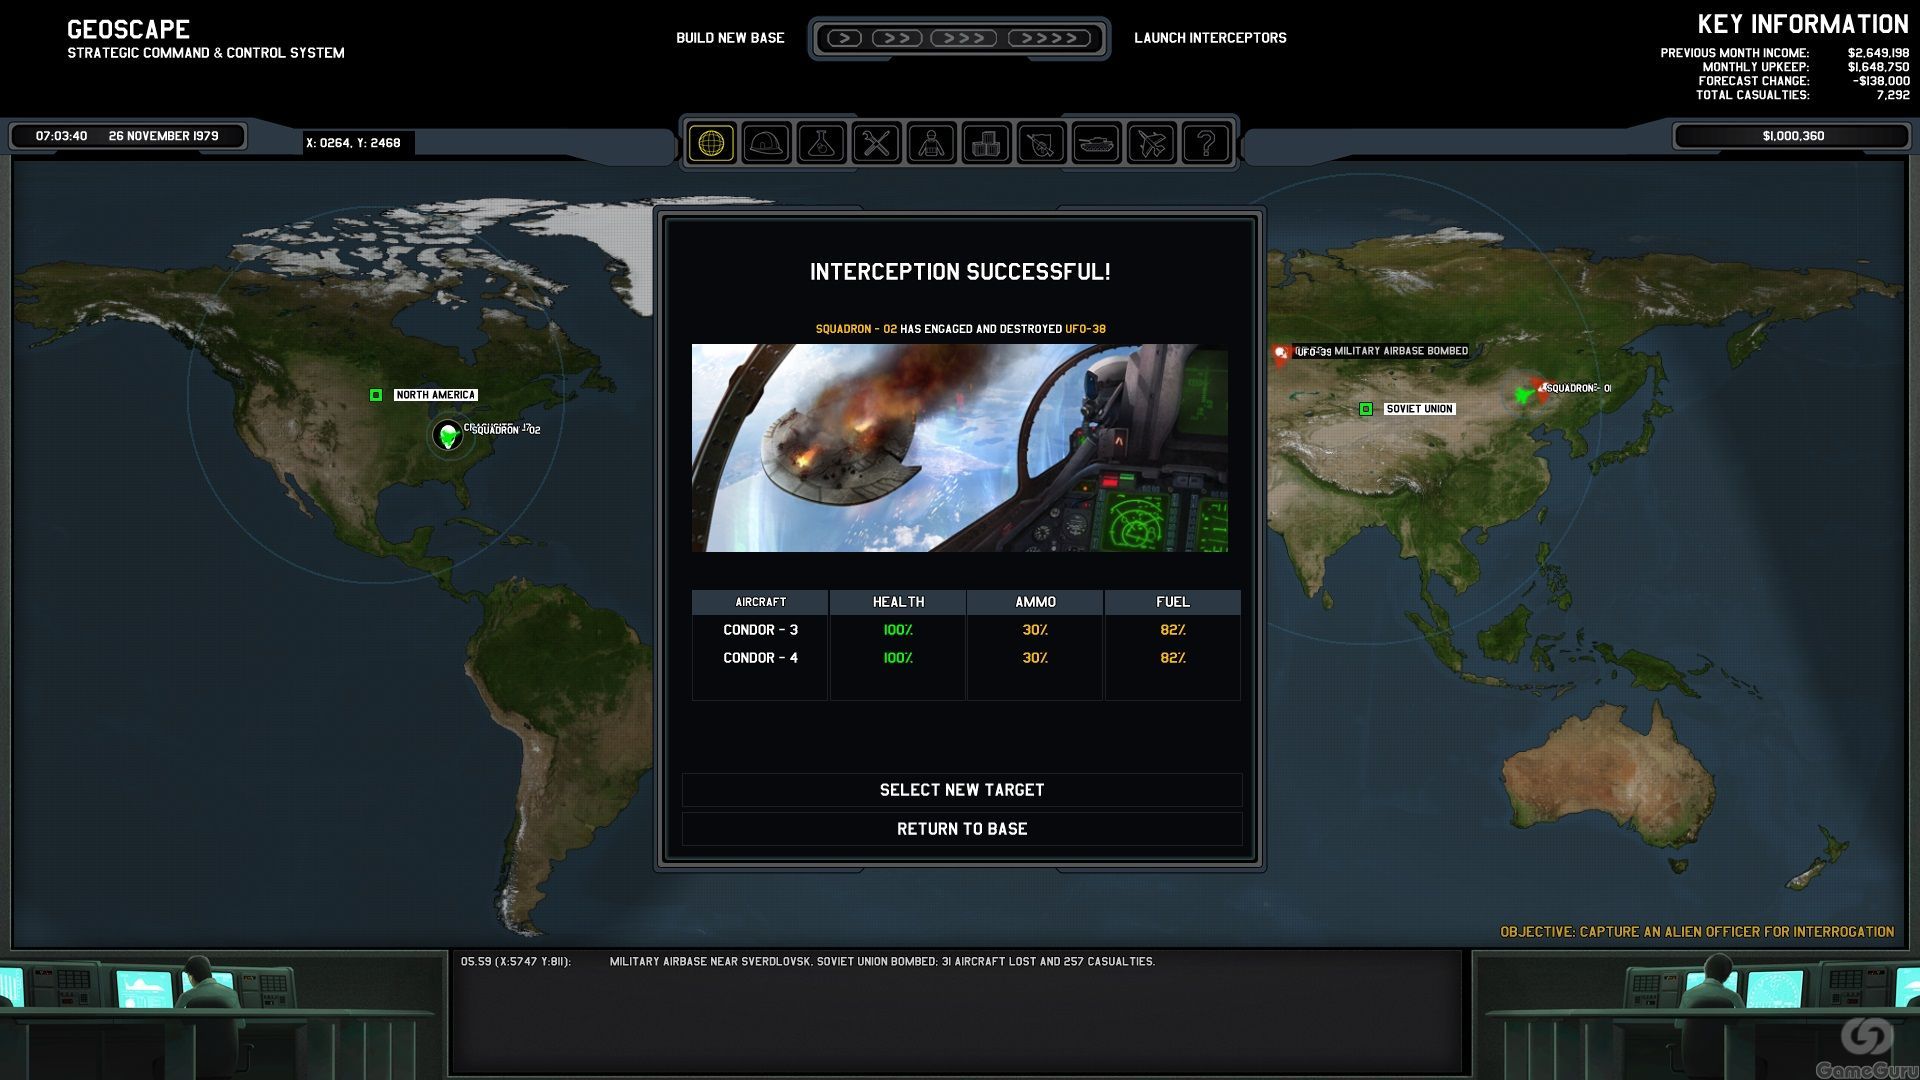
Task: Click the Forecast Change value
Action: (1880, 81)
